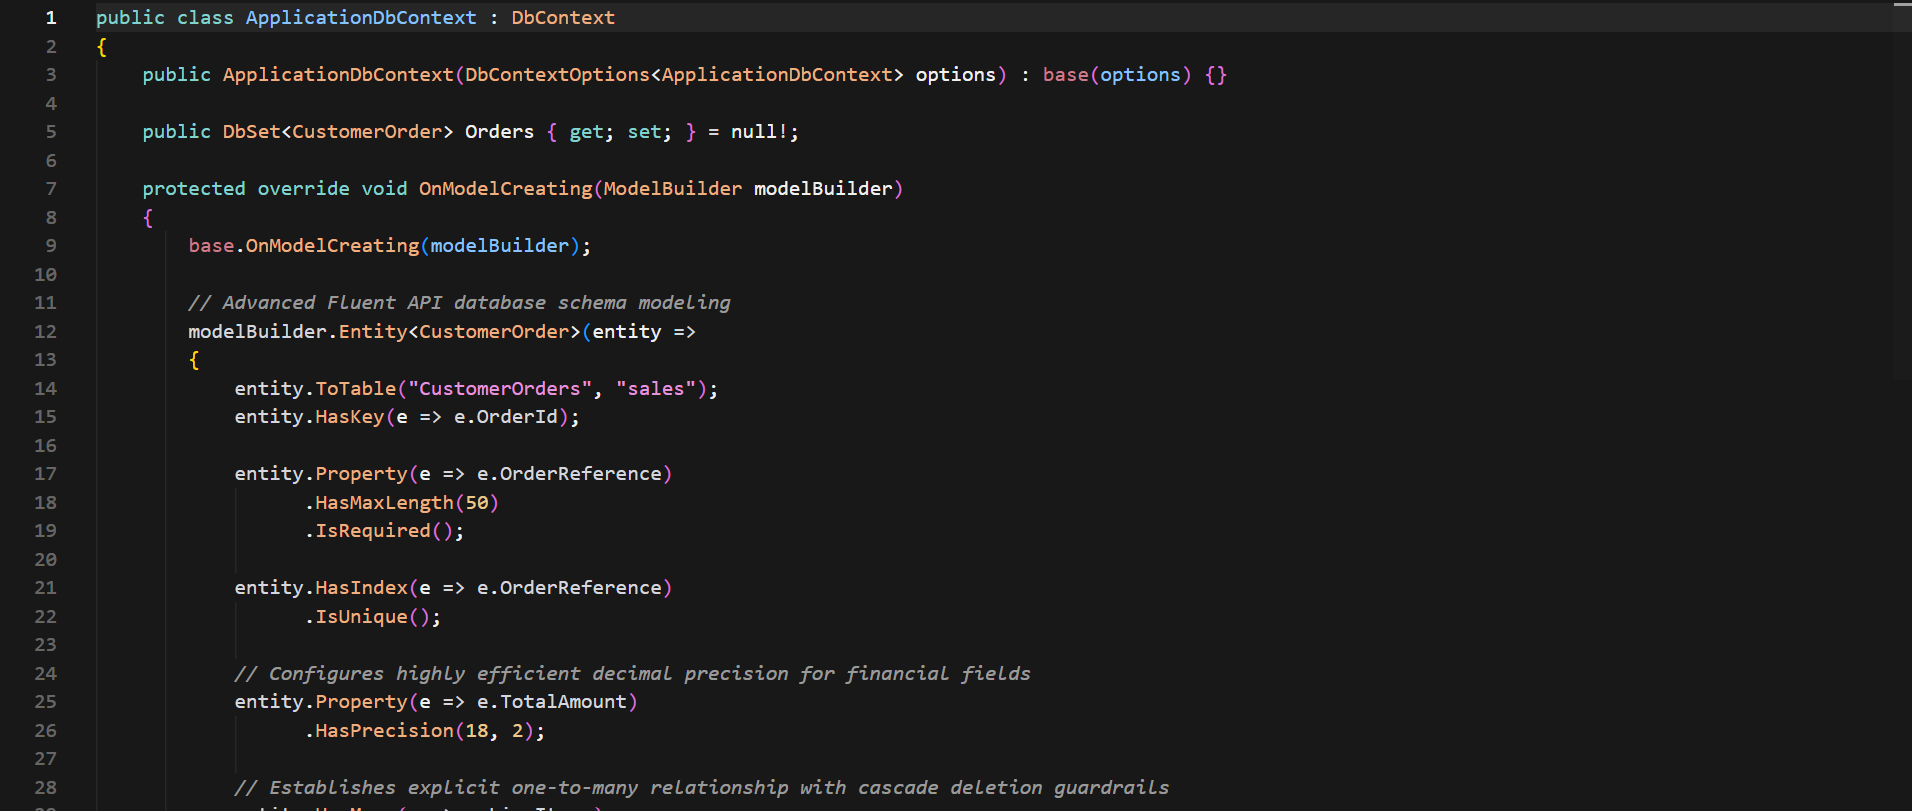Click "OrderReference" on line 17
Viewport: 1912px width, 811px height.
pos(580,474)
